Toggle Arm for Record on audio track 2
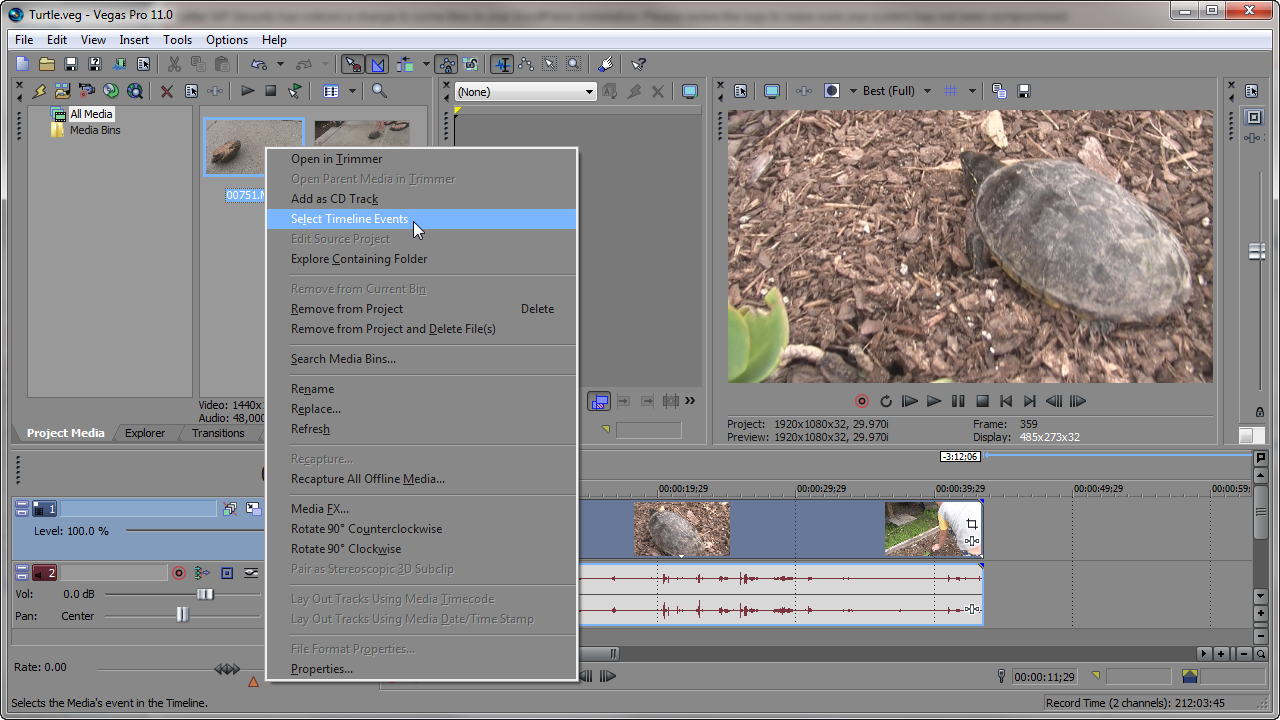 tap(179, 573)
